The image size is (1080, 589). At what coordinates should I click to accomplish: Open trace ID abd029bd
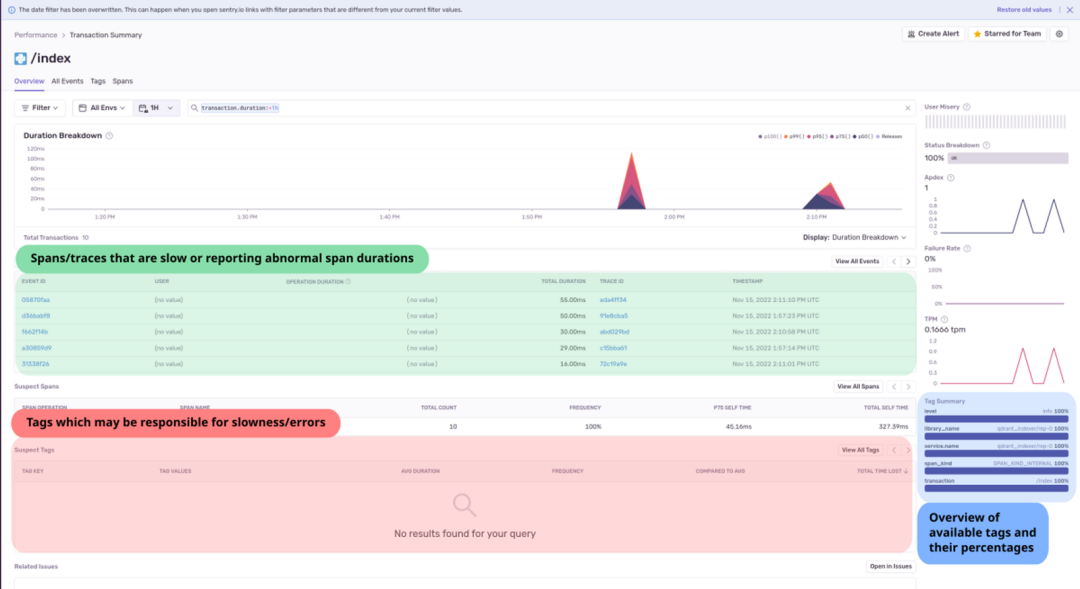click(614, 332)
